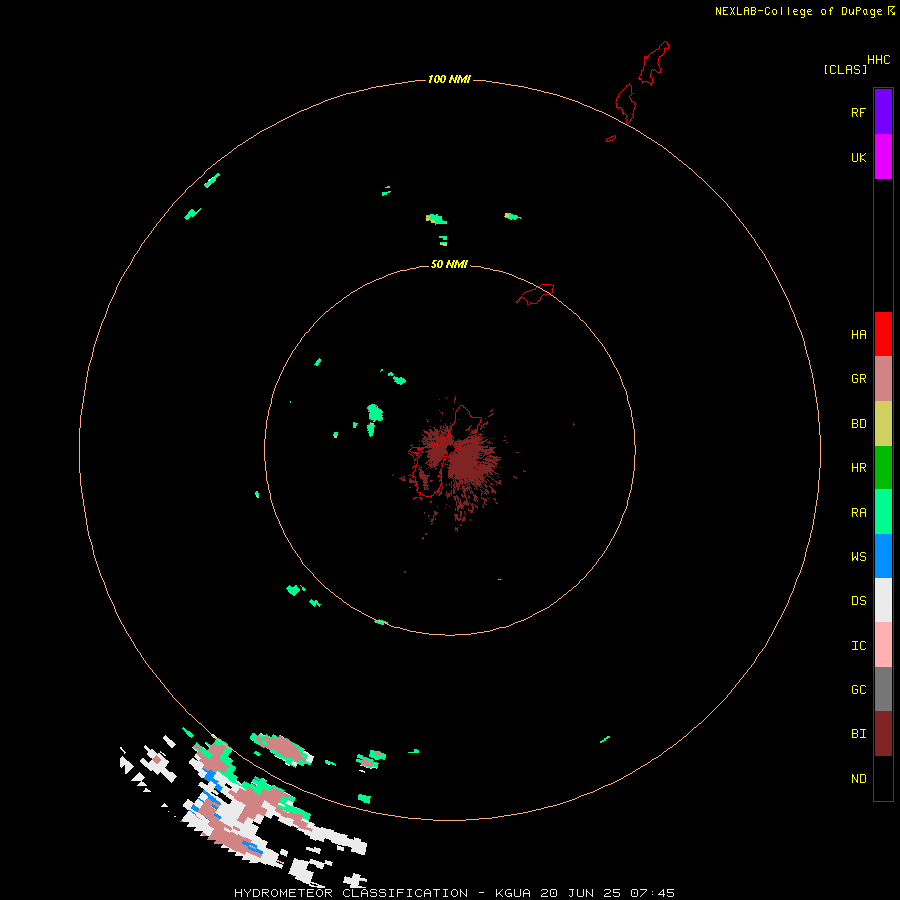This screenshot has height=900, width=900.
Task: Click the DS legend label
Action: click(858, 600)
